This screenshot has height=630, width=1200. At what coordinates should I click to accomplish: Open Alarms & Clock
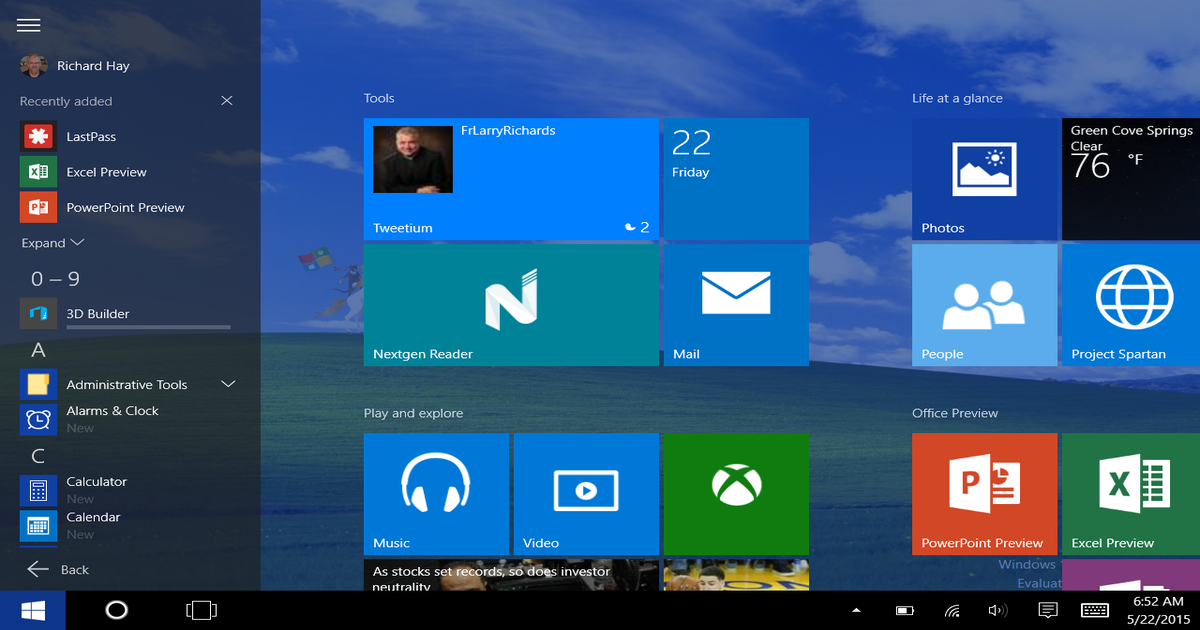(x=112, y=410)
